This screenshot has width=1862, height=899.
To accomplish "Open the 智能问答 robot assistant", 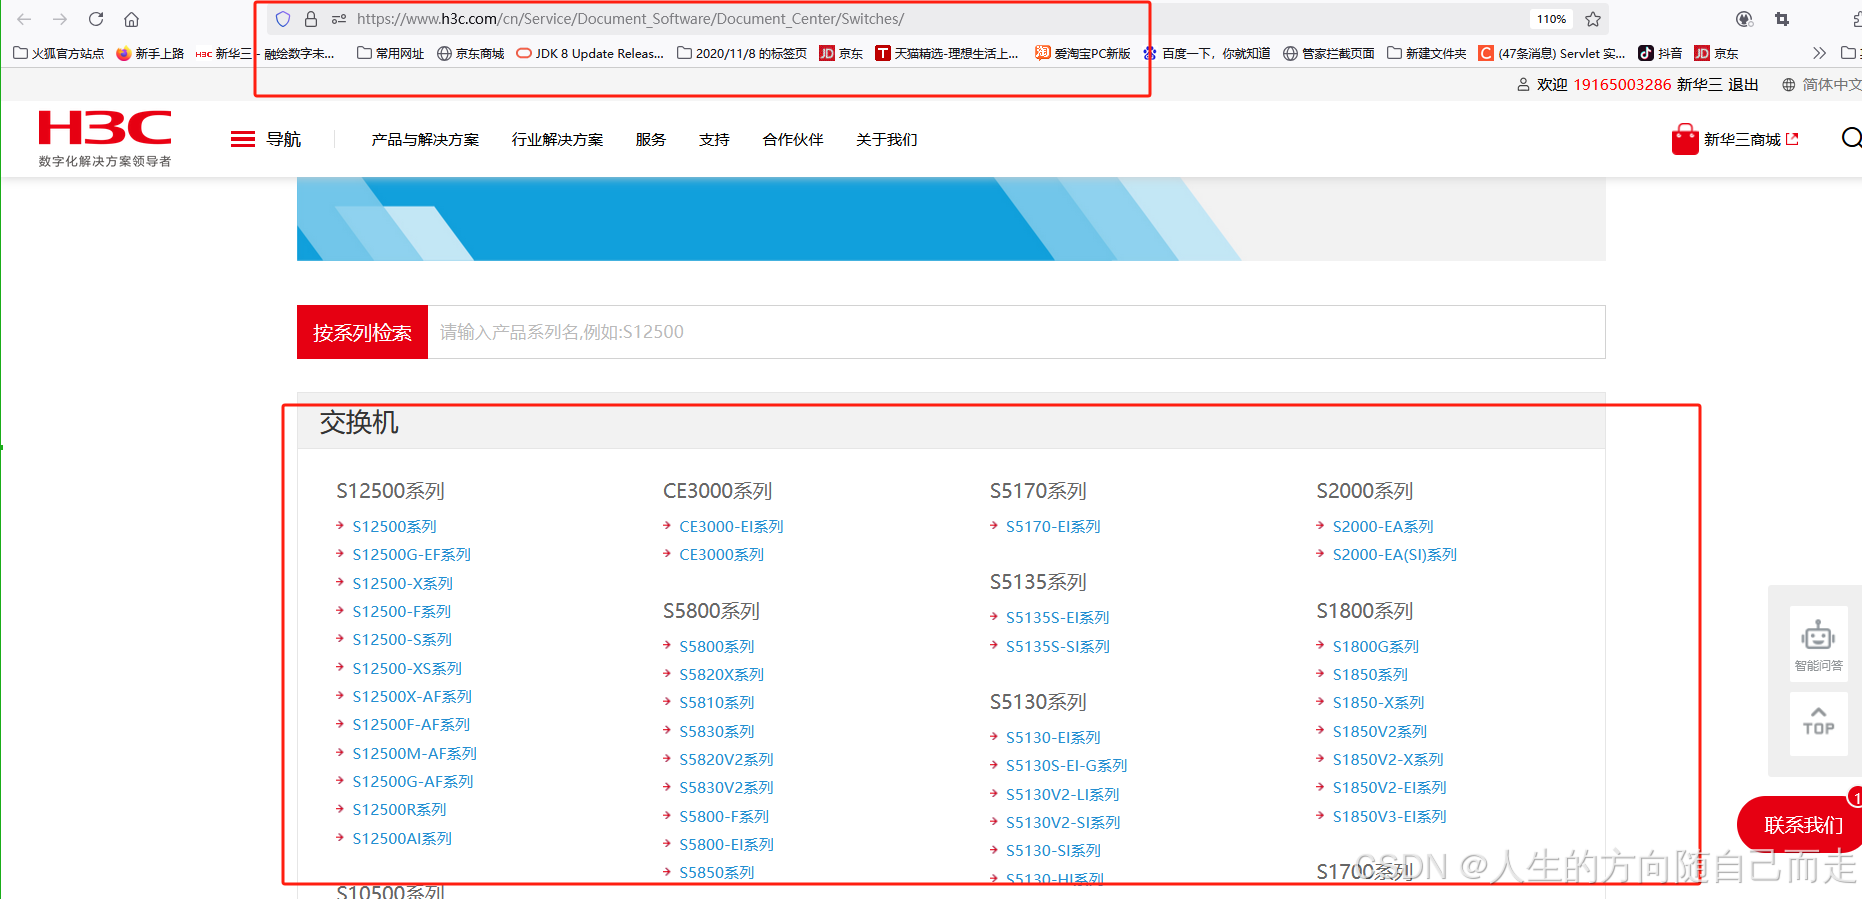I will [x=1818, y=645].
